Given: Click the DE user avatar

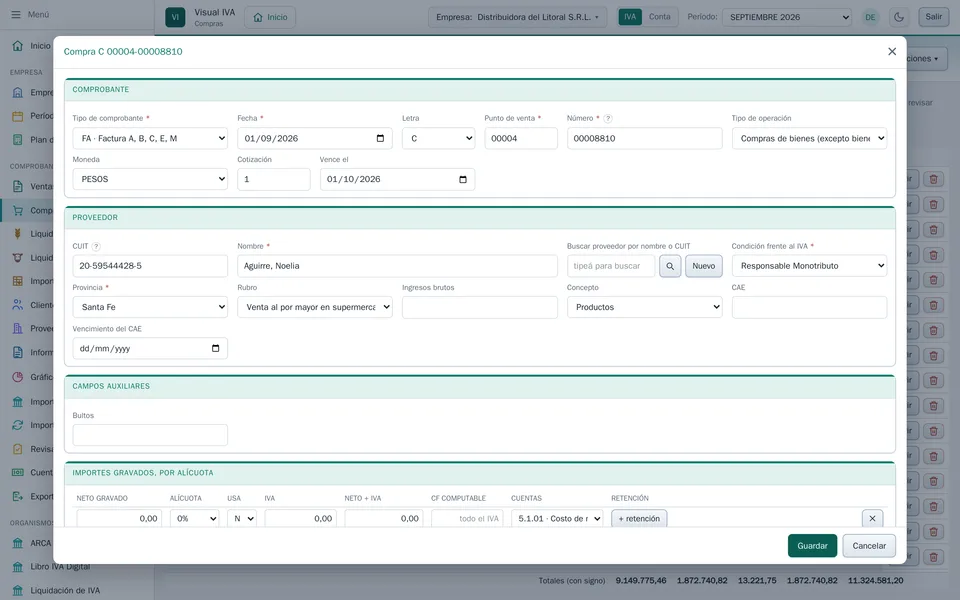Looking at the screenshot, I should [x=870, y=17].
